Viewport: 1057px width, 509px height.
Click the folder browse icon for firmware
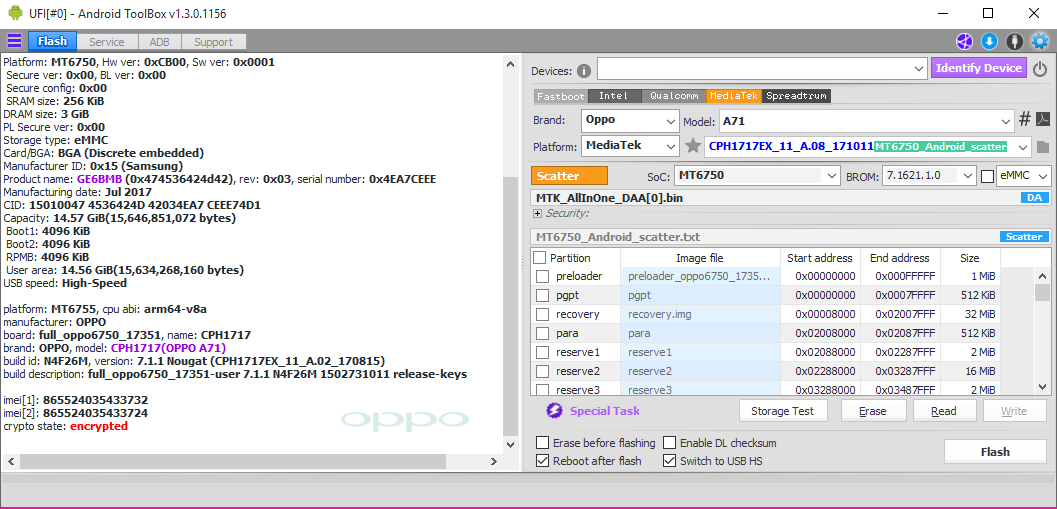click(x=1043, y=146)
